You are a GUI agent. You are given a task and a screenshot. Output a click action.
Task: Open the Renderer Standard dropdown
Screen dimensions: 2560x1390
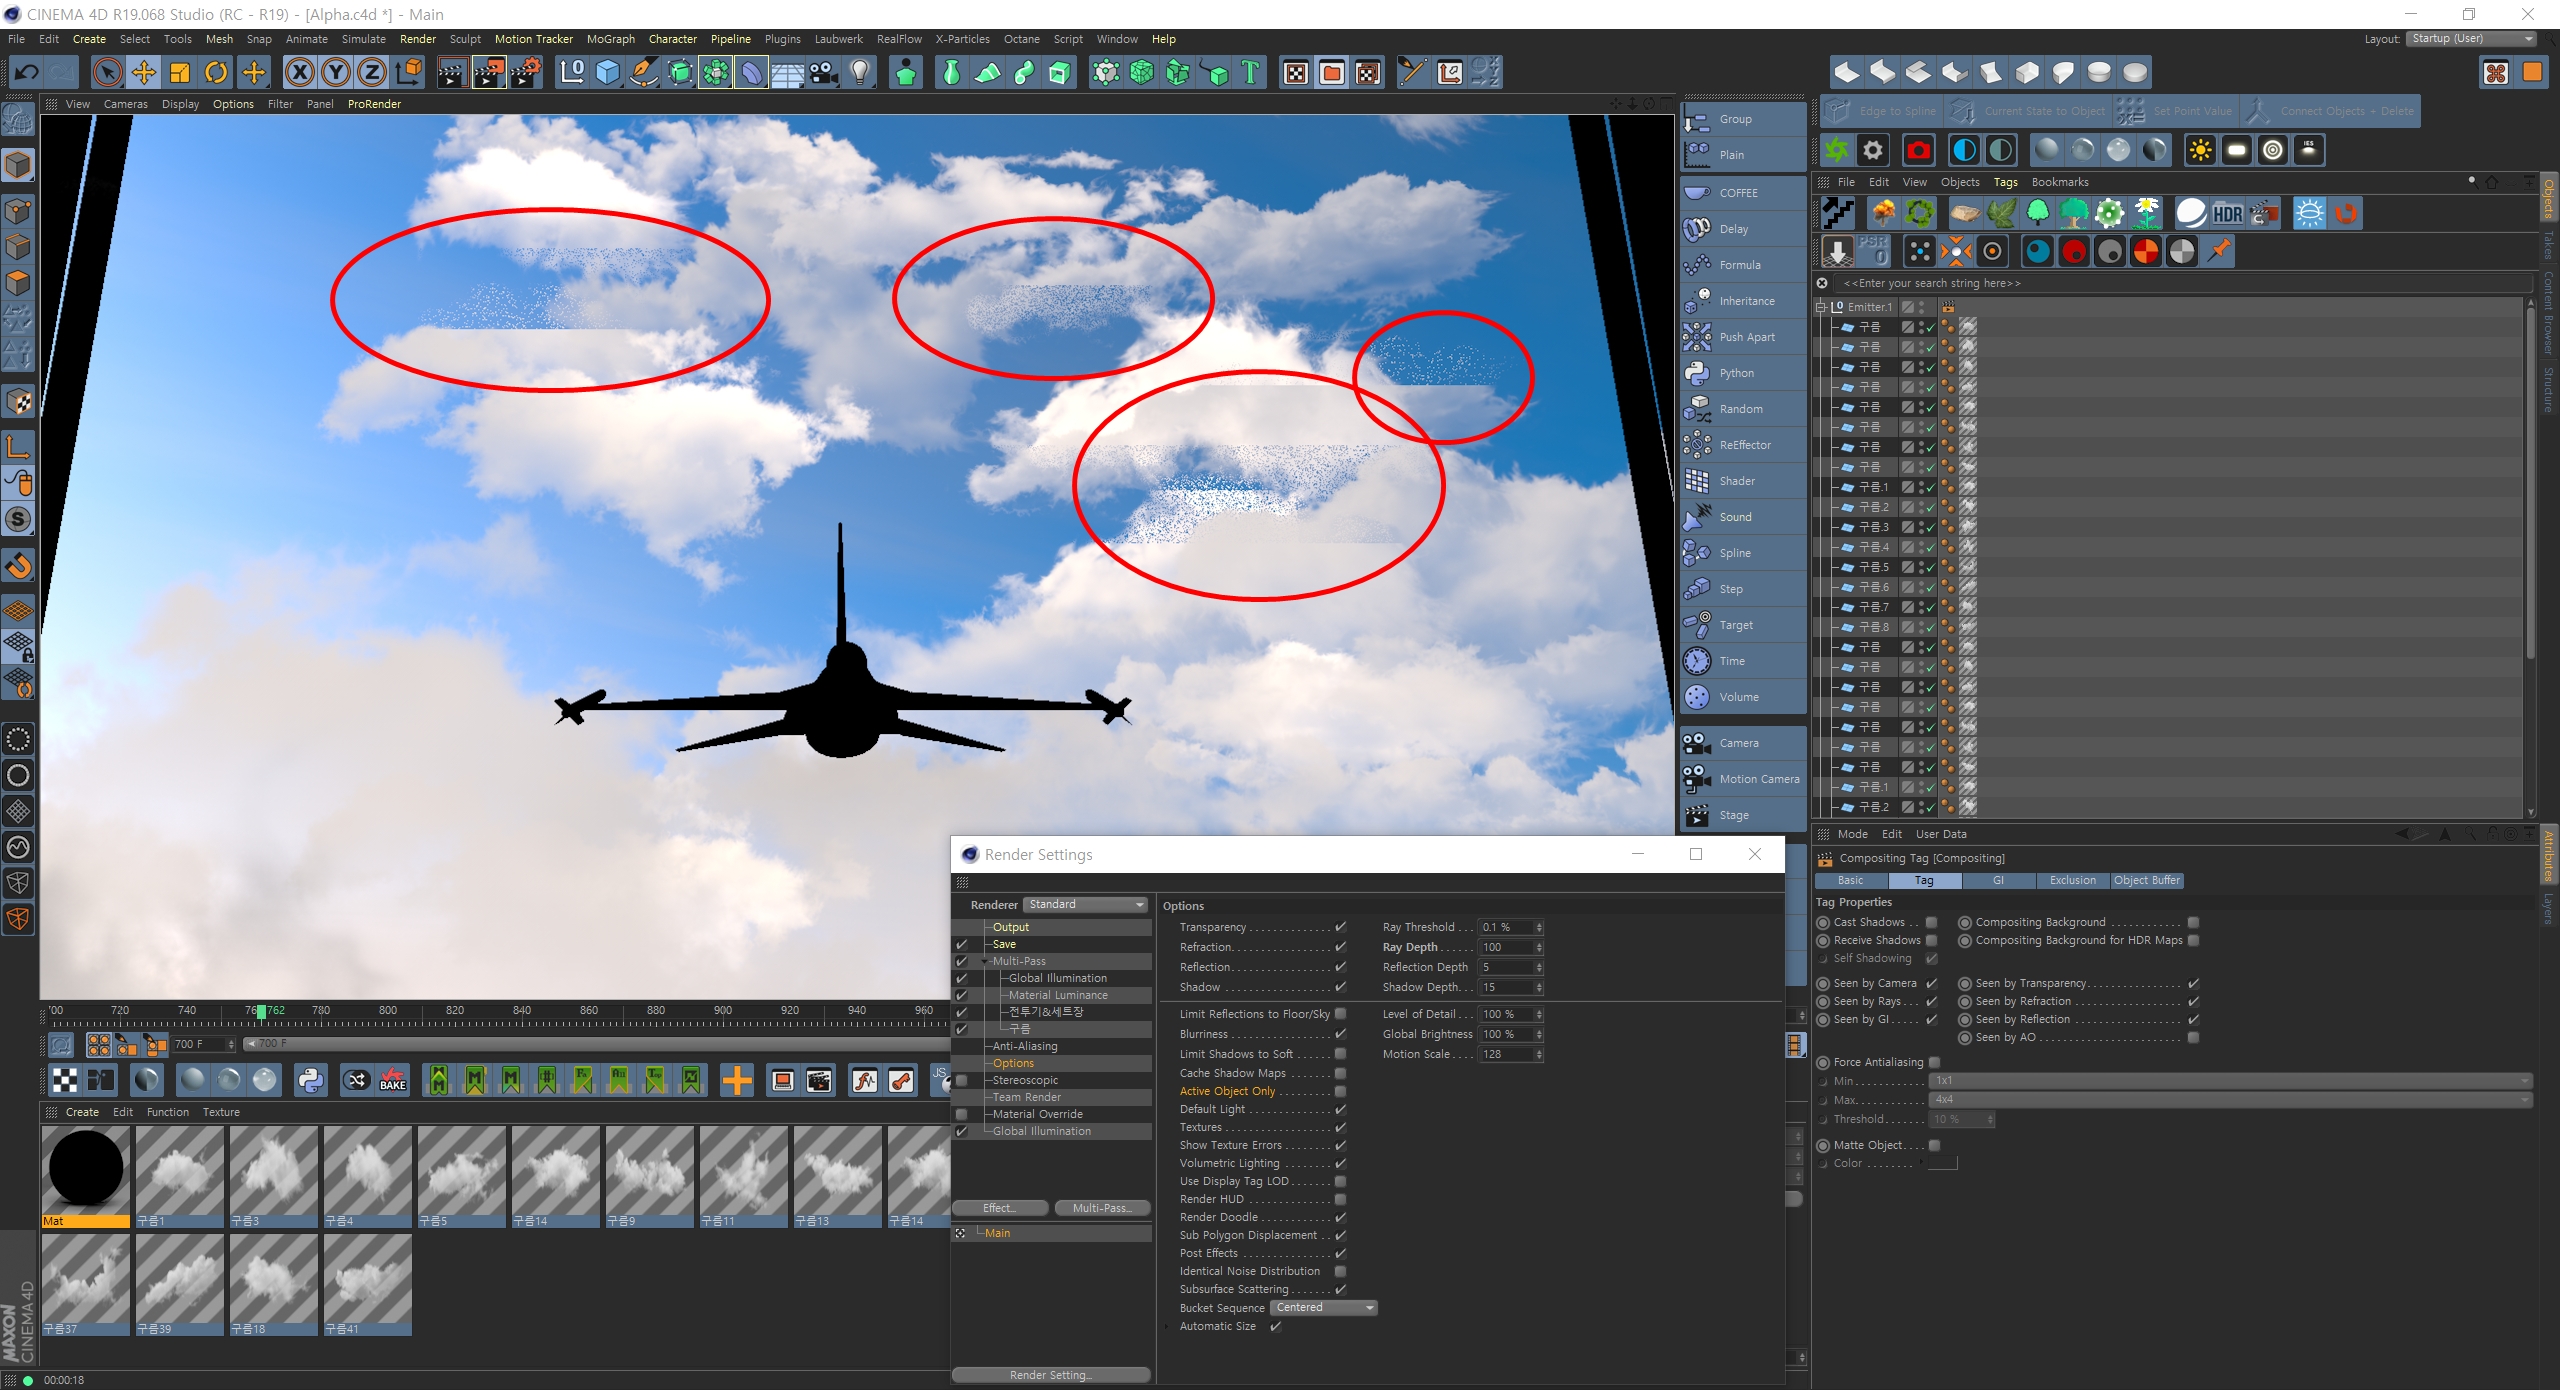[x=1087, y=904]
